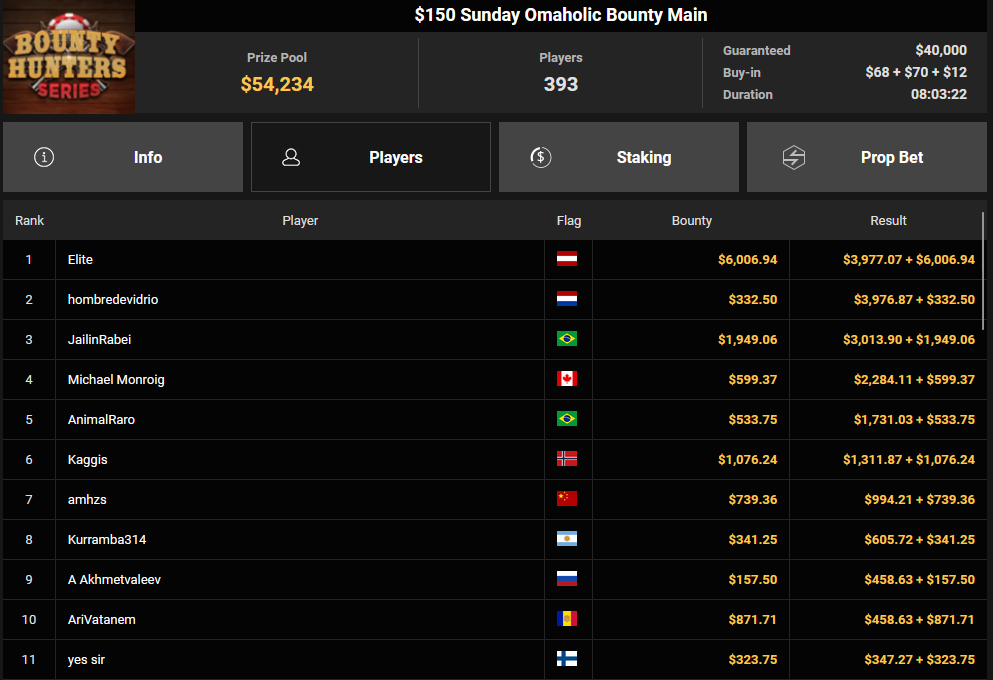
Task: Click the person icon on Players tab
Action: [291, 157]
